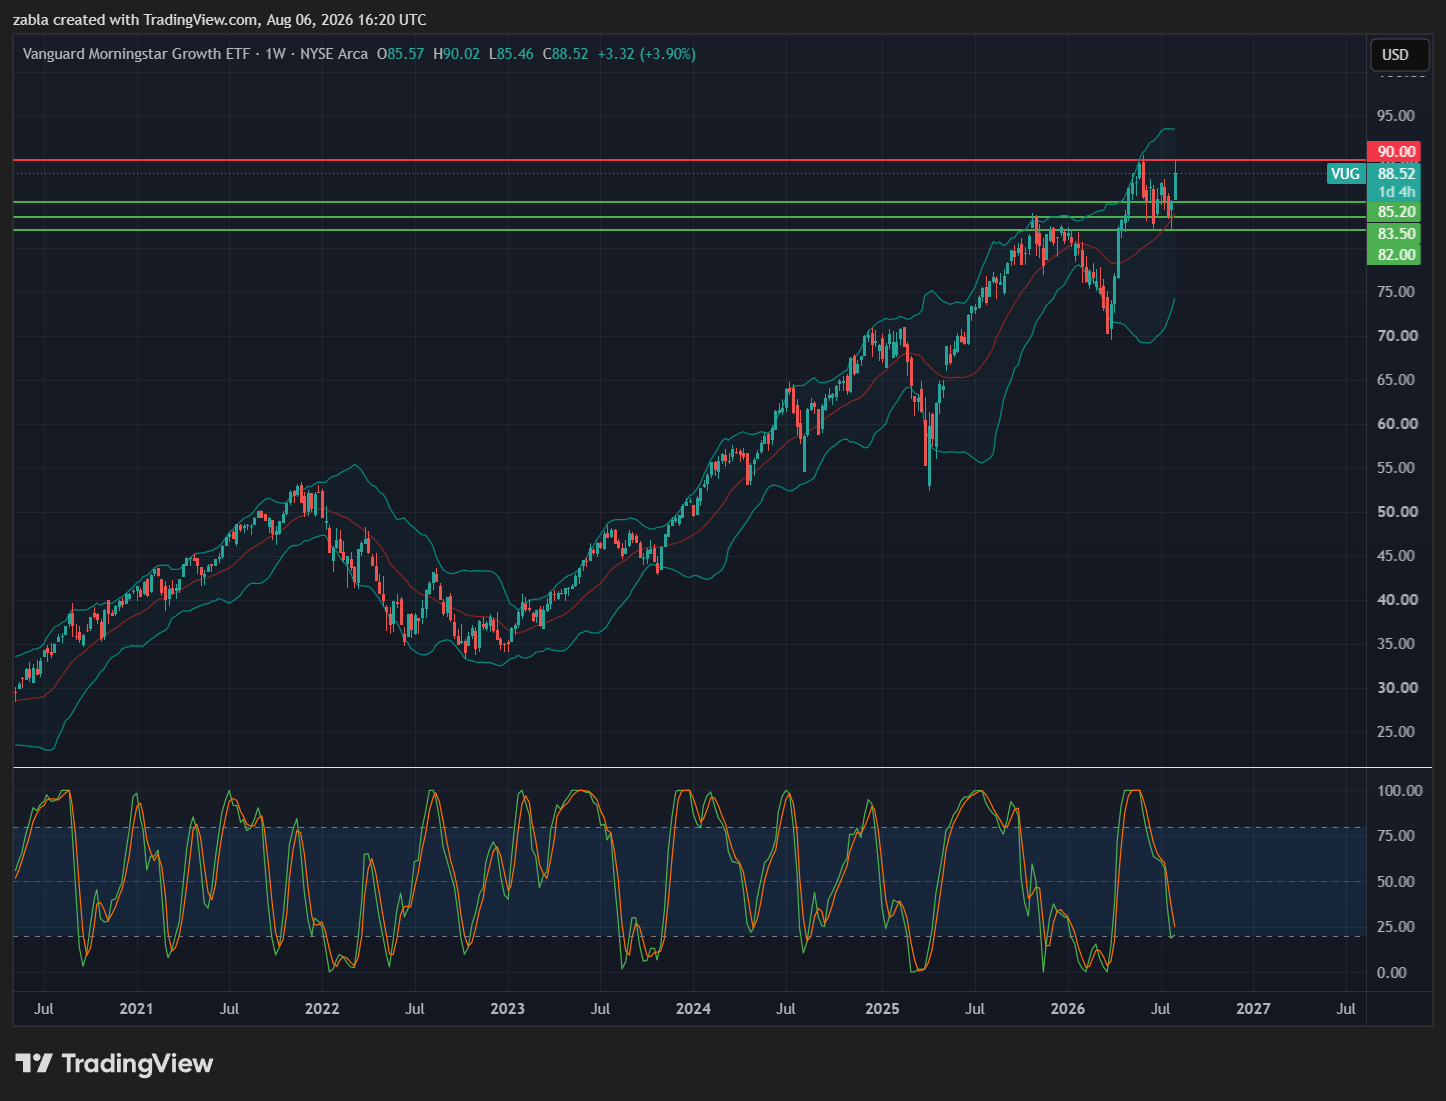
Task: Click the green 82.00 price label
Action: coord(1394,255)
